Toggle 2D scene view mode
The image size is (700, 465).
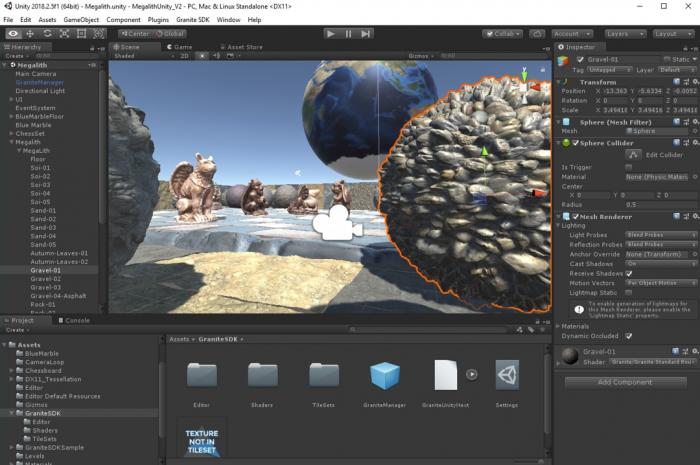coord(184,56)
